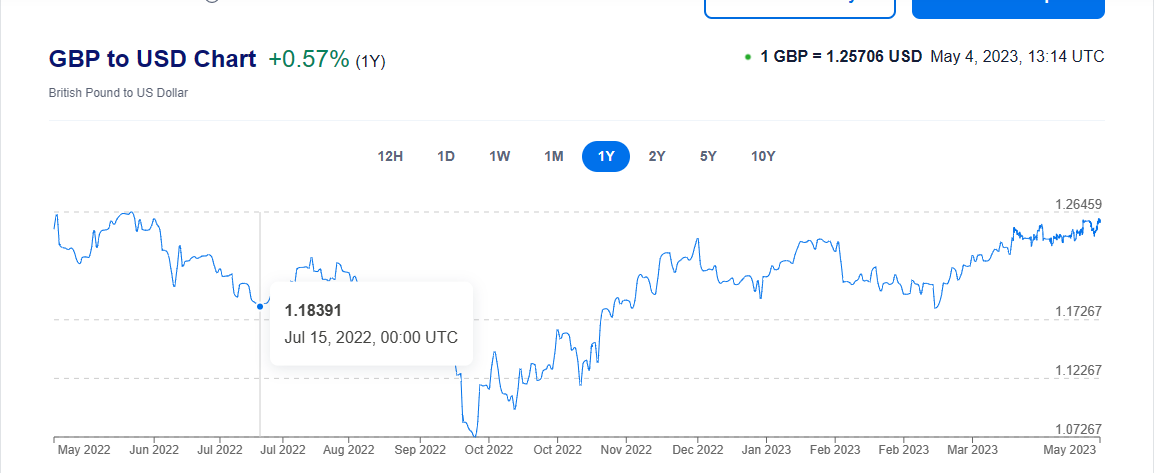This screenshot has width=1154, height=473.
Task: Click the 1.26459 y-axis label
Action: 1078,204
